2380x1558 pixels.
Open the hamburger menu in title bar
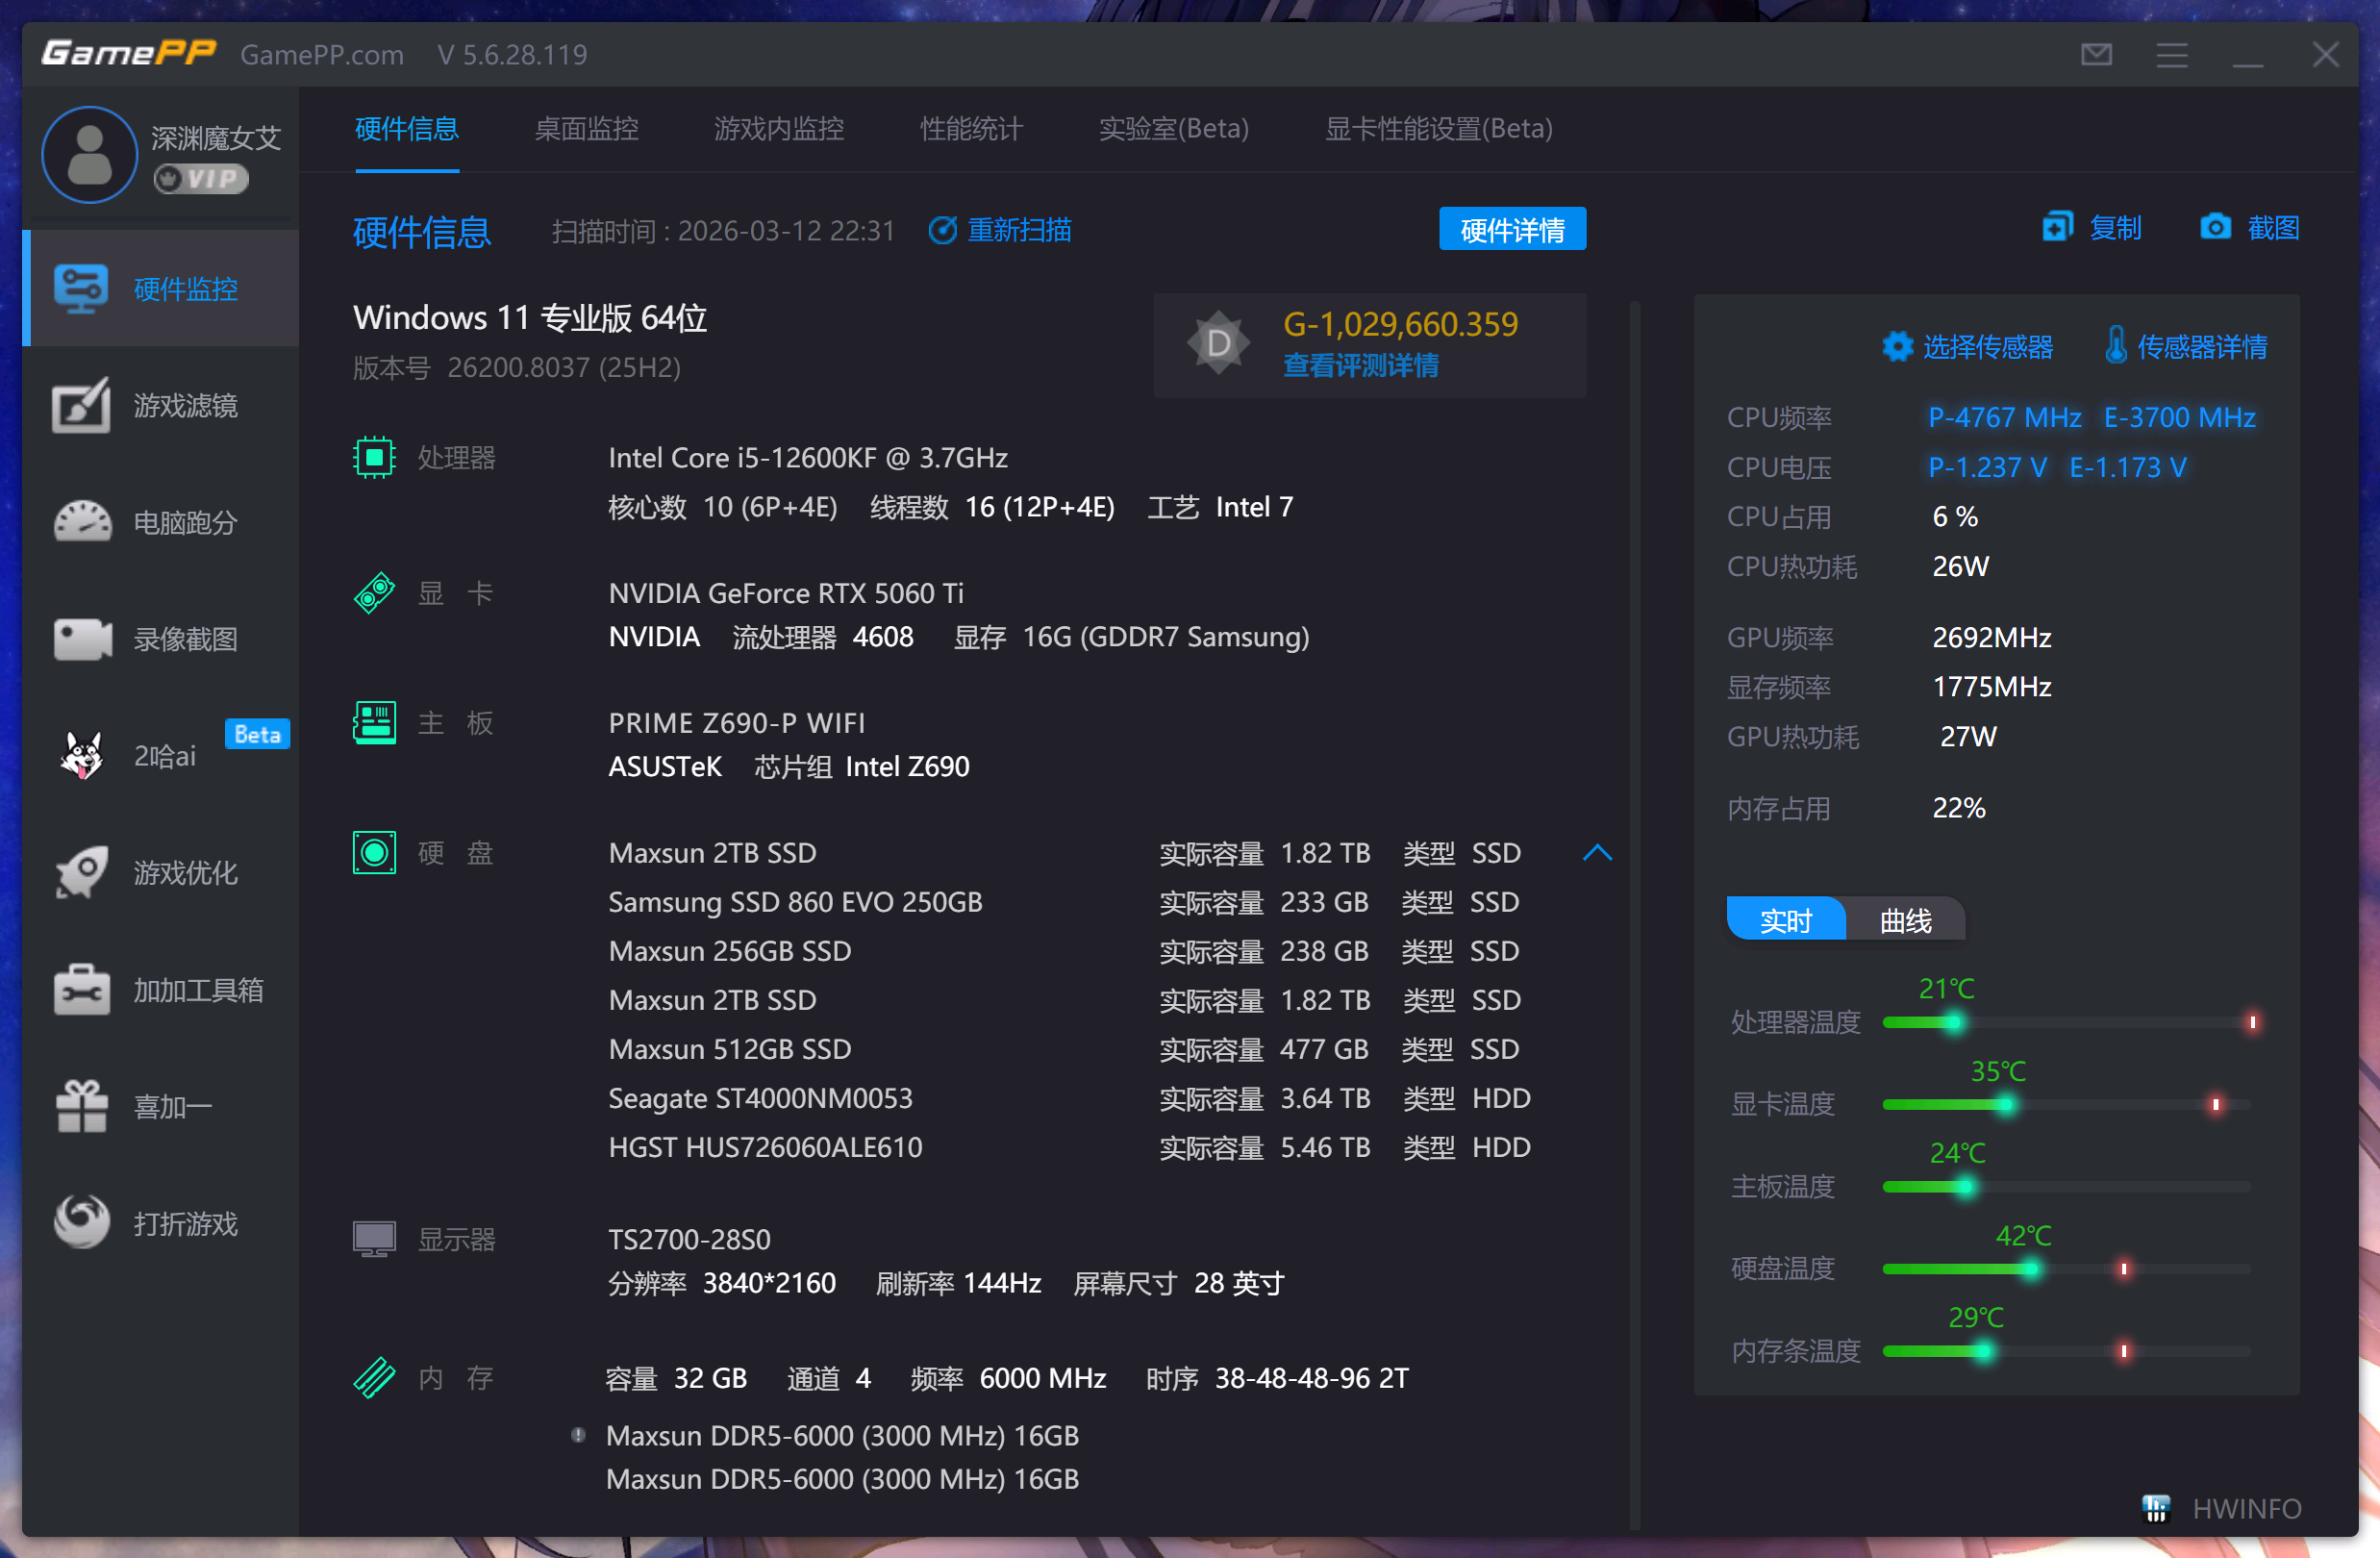pyautogui.click(x=2171, y=54)
